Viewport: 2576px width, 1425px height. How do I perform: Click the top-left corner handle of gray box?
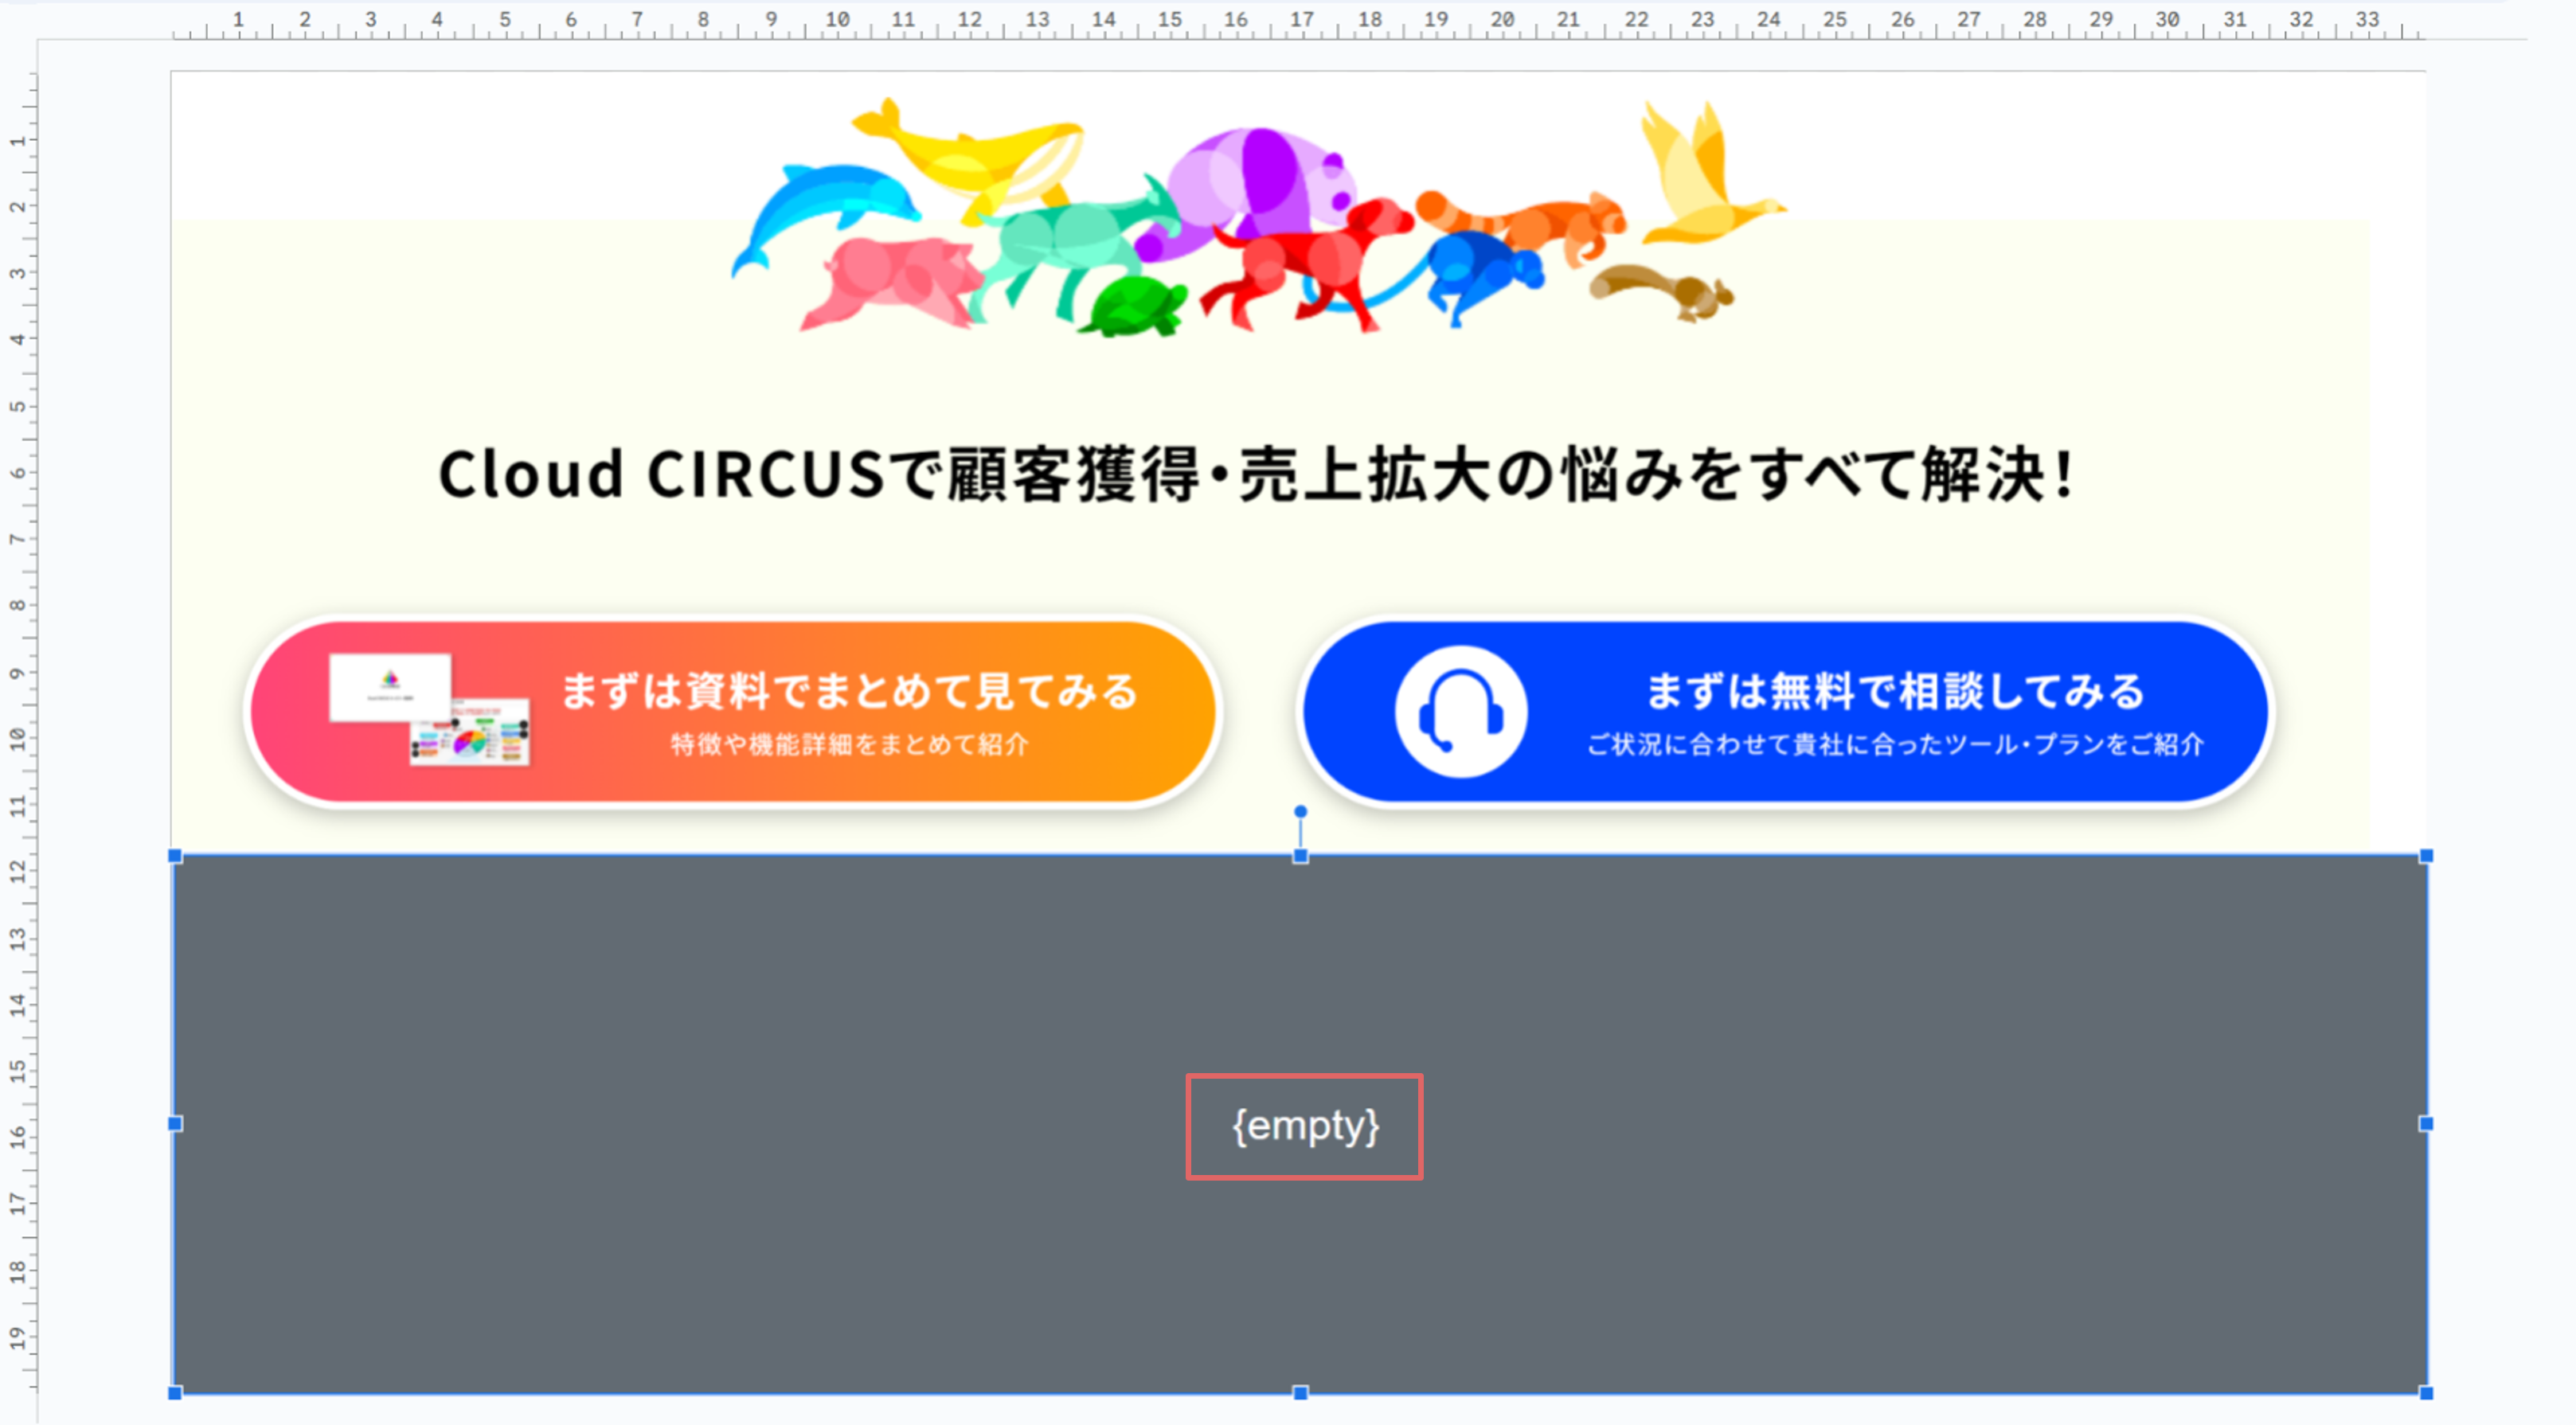pos(175,856)
